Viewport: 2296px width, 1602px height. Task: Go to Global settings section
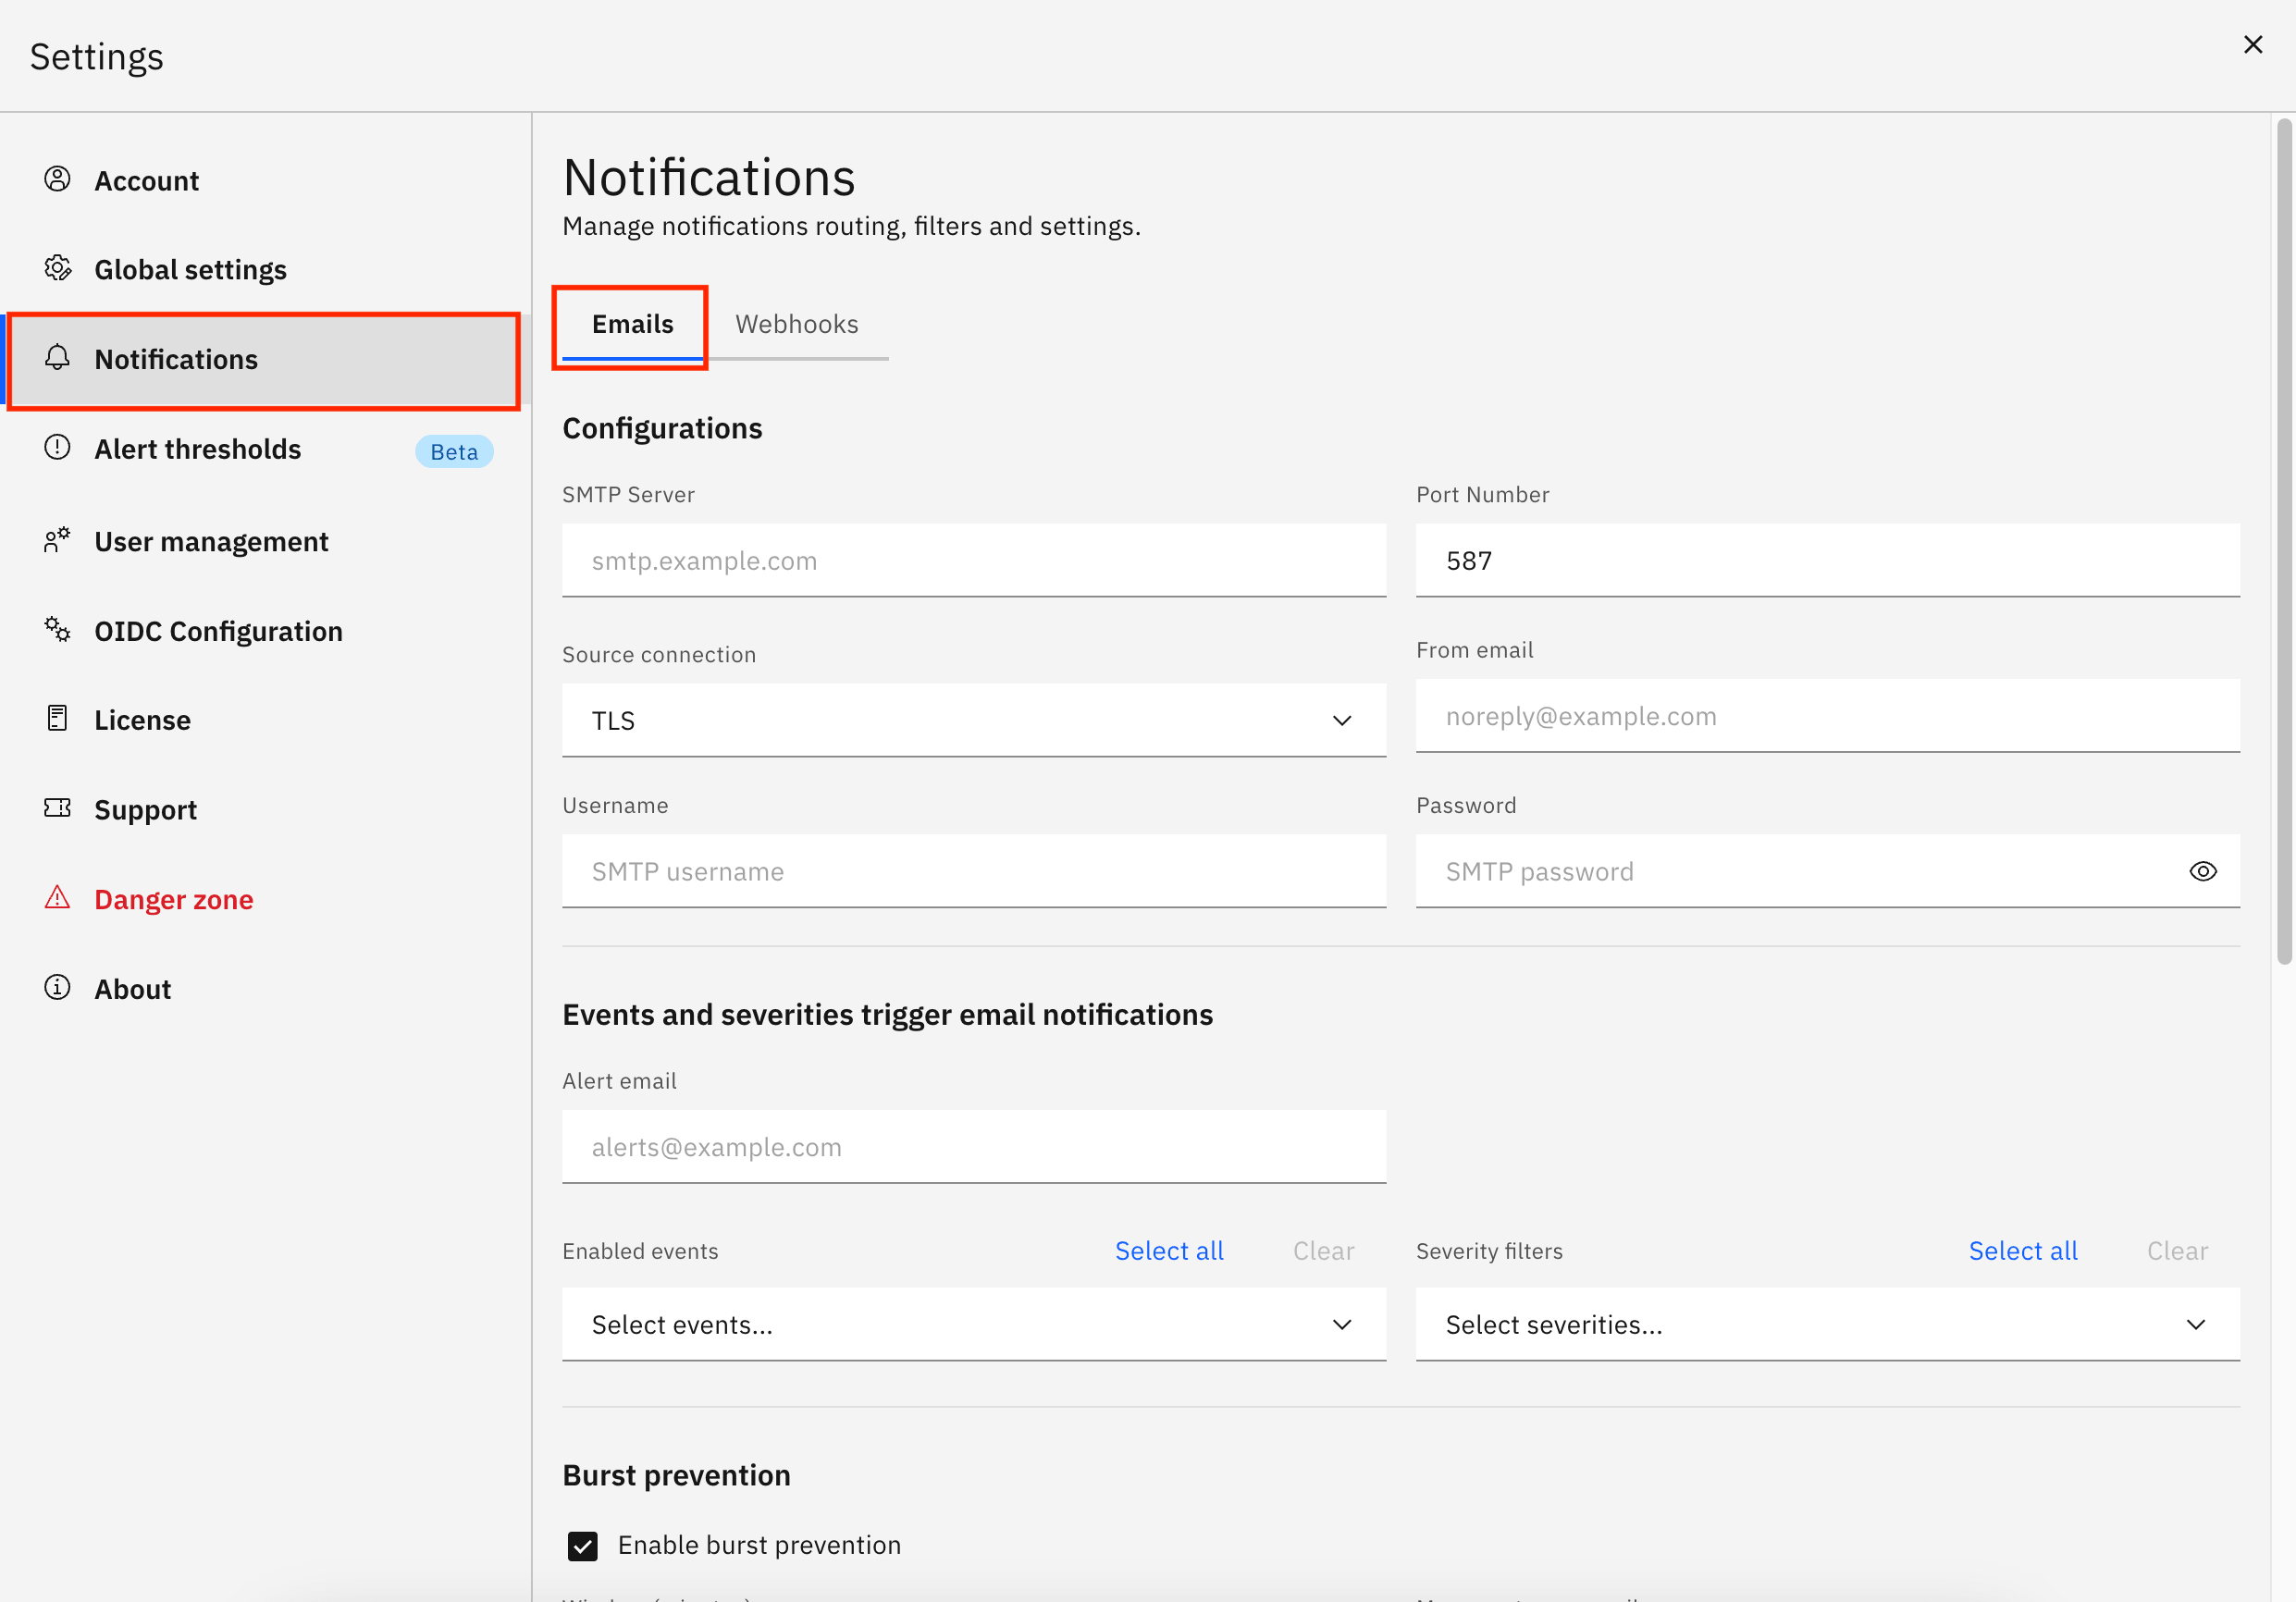[265, 269]
